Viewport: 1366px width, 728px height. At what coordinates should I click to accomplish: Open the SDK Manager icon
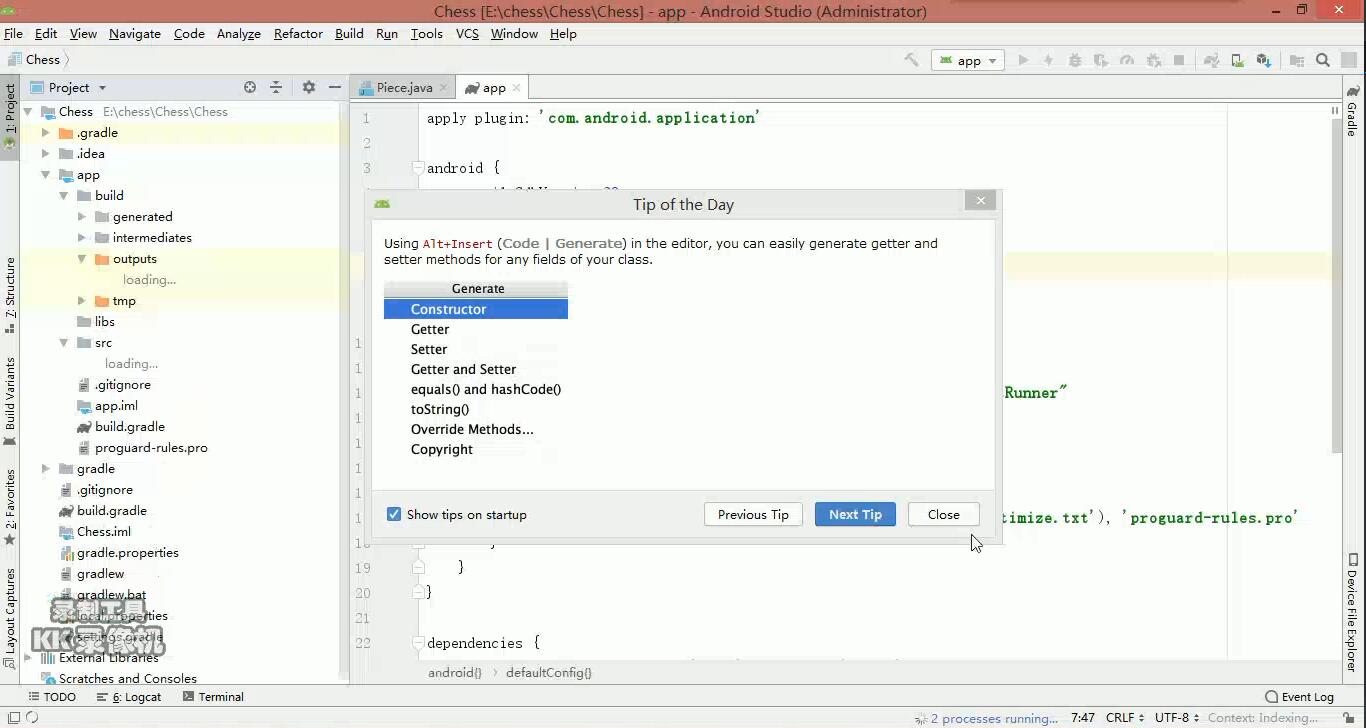click(1264, 60)
